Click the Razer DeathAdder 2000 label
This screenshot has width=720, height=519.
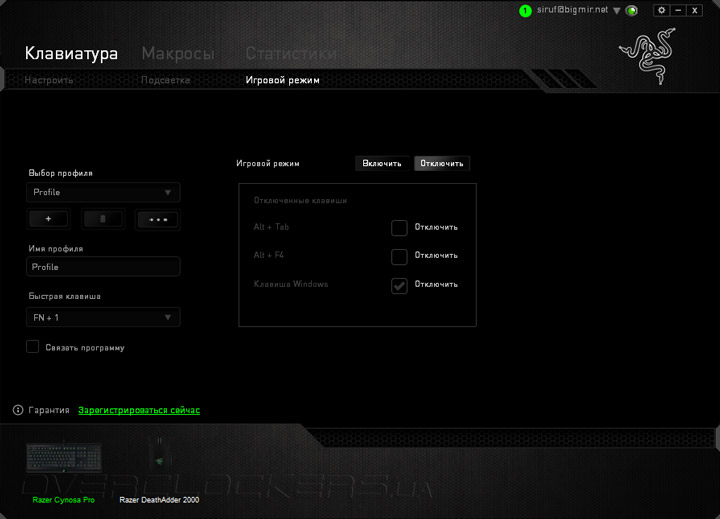(159, 500)
